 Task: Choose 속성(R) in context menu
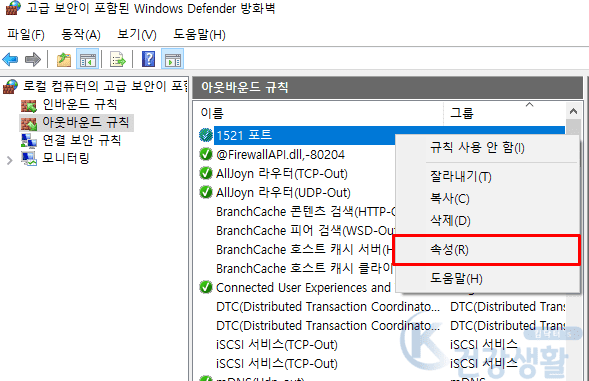[x=486, y=250]
